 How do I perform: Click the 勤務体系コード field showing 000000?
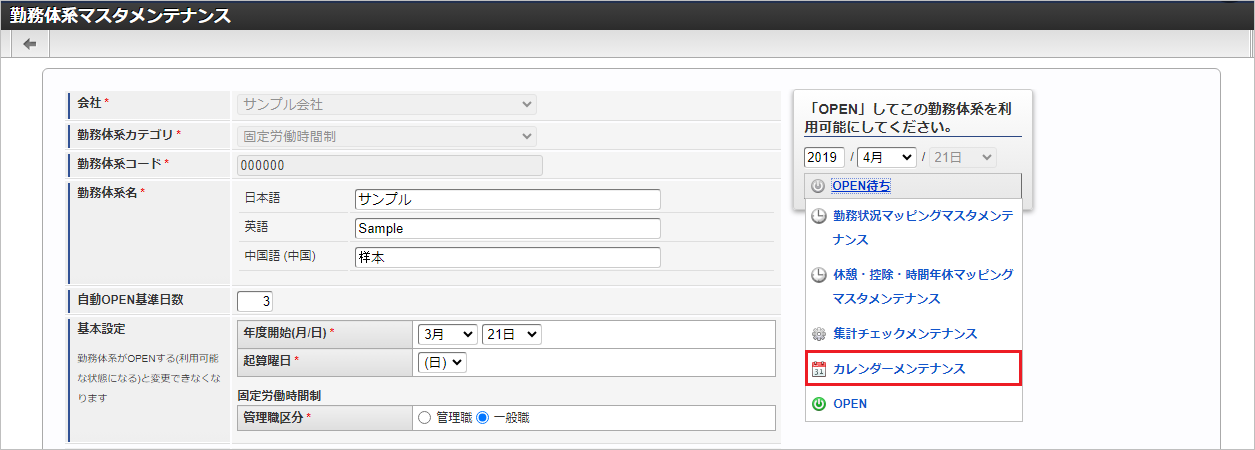(x=390, y=166)
